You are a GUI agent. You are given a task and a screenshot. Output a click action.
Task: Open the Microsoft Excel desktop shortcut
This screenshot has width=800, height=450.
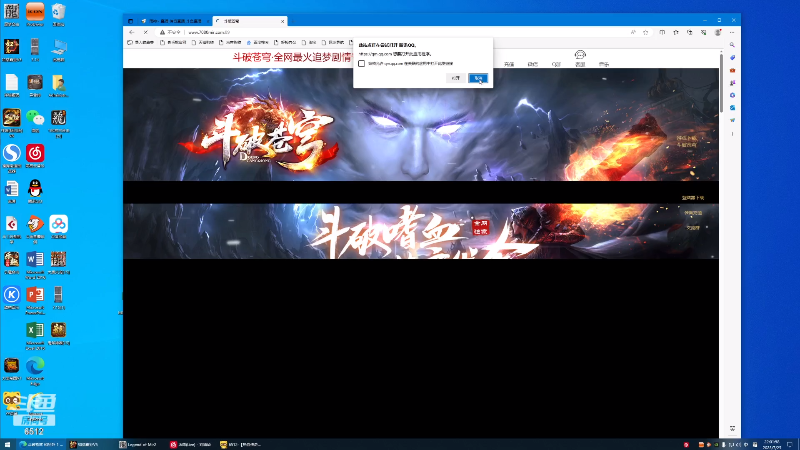pos(35,334)
